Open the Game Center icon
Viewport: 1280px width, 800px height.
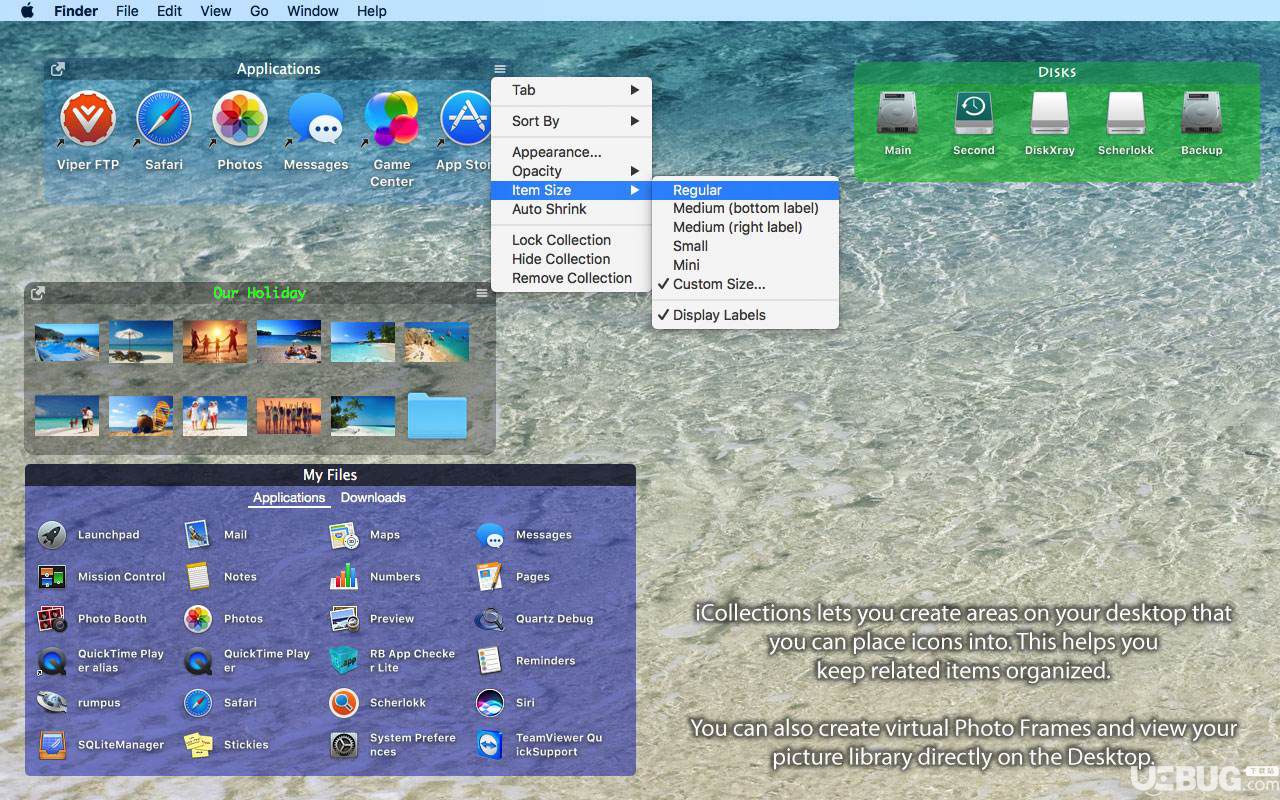tap(392, 118)
